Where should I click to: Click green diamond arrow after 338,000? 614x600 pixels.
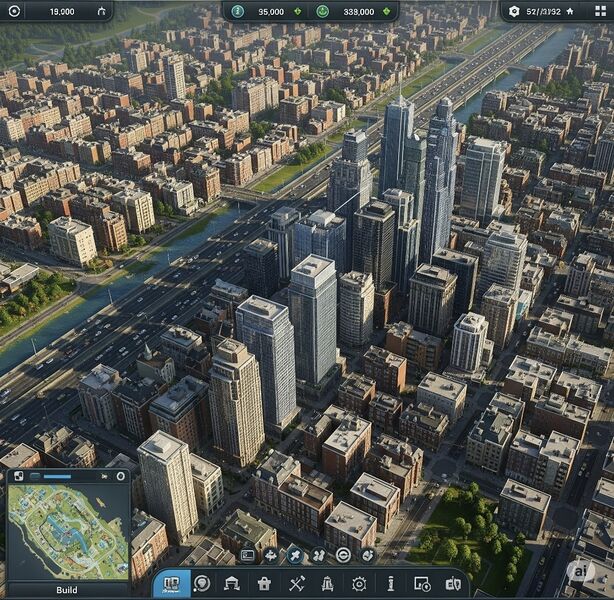pos(387,11)
